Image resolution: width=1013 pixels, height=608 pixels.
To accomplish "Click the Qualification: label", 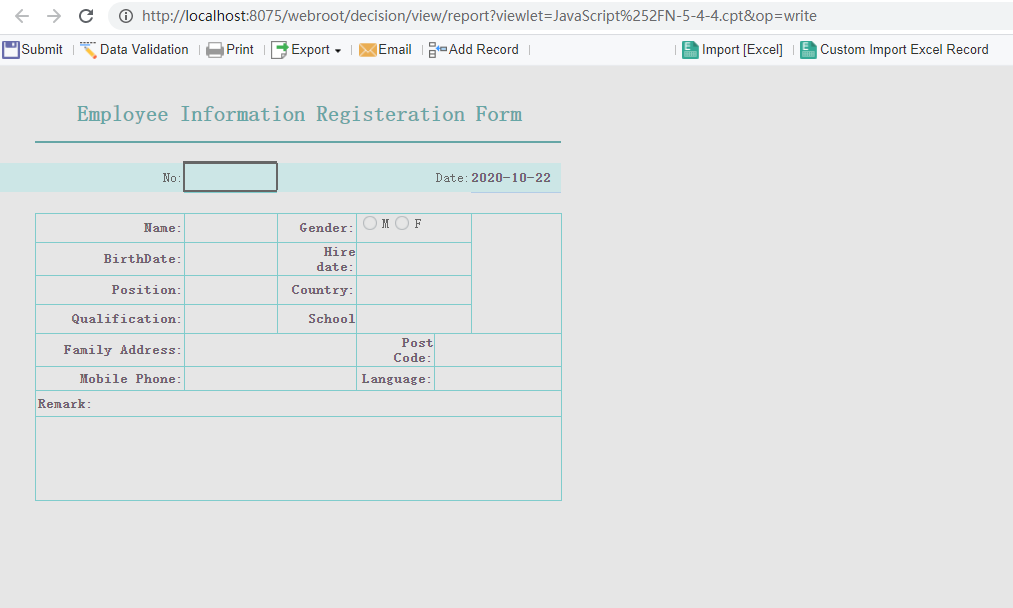I will coord(127,319).
